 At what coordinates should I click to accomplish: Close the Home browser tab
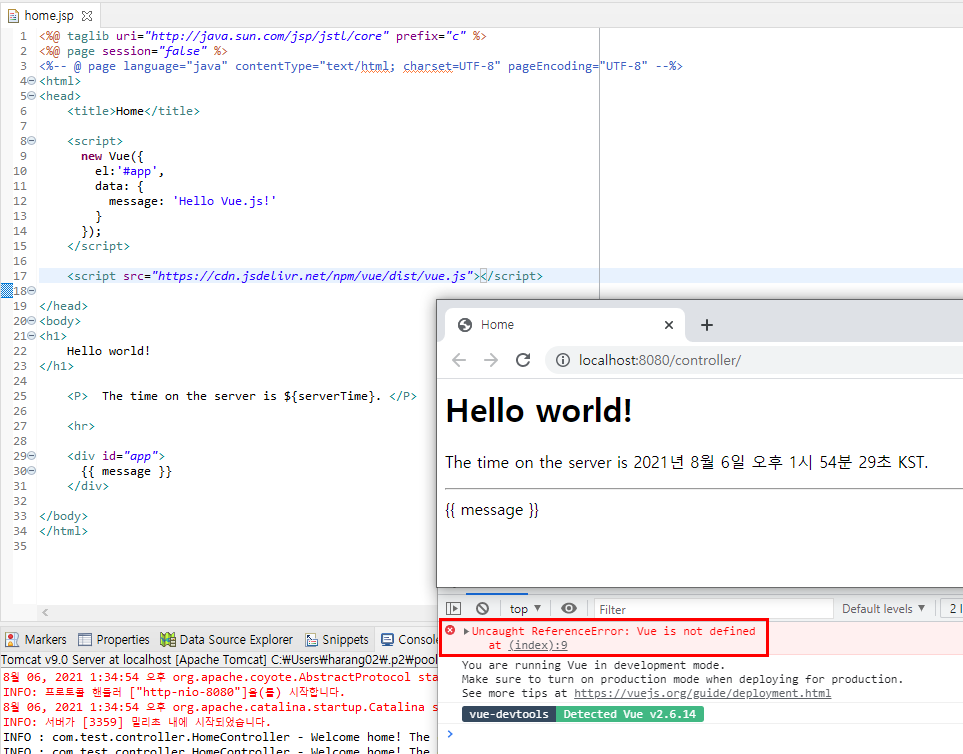(669, 325)
